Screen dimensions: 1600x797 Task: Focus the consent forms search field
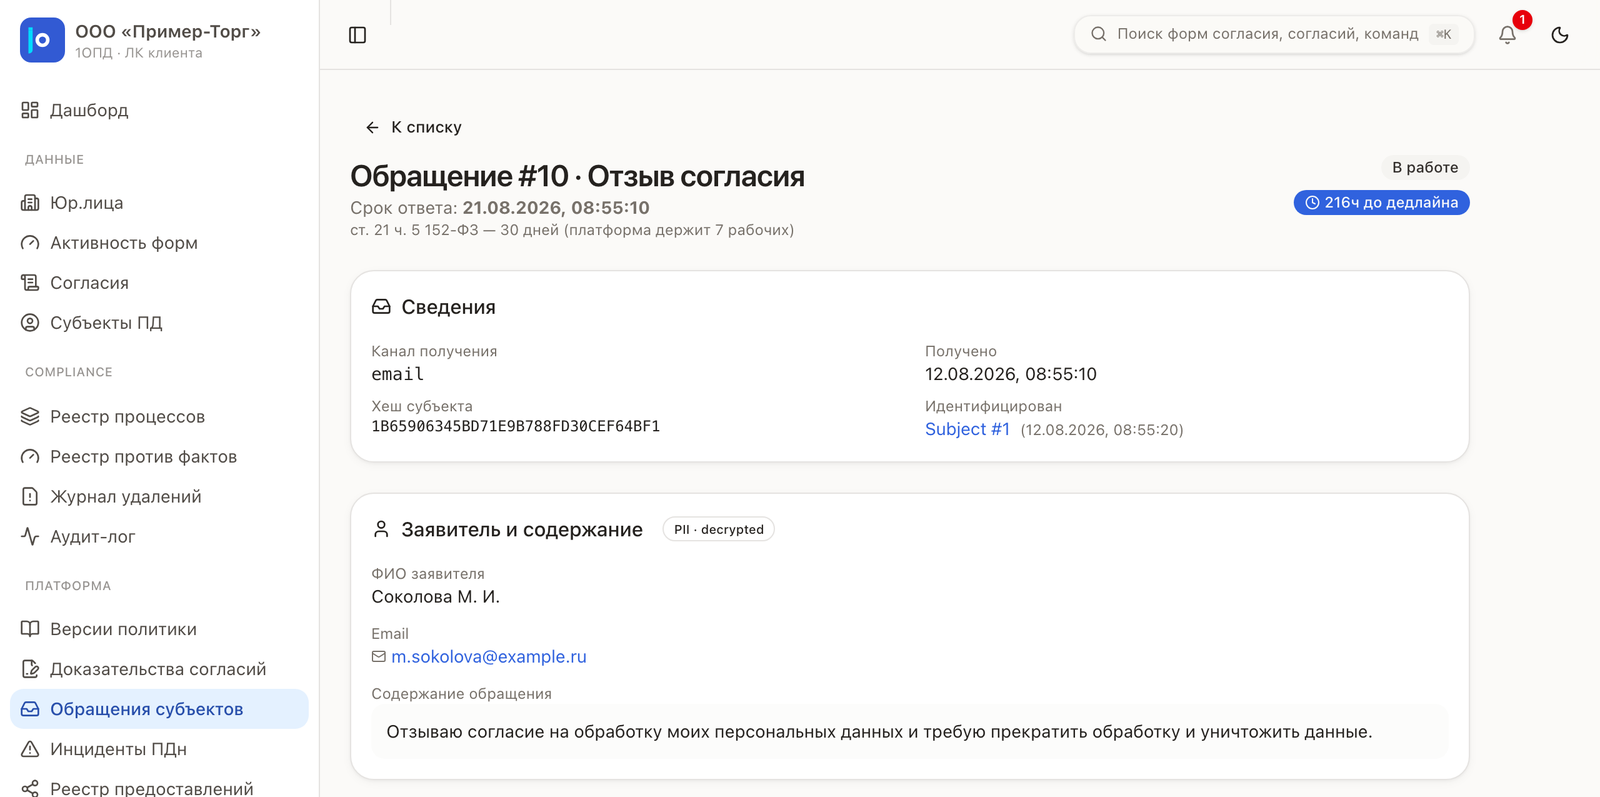1273,34
